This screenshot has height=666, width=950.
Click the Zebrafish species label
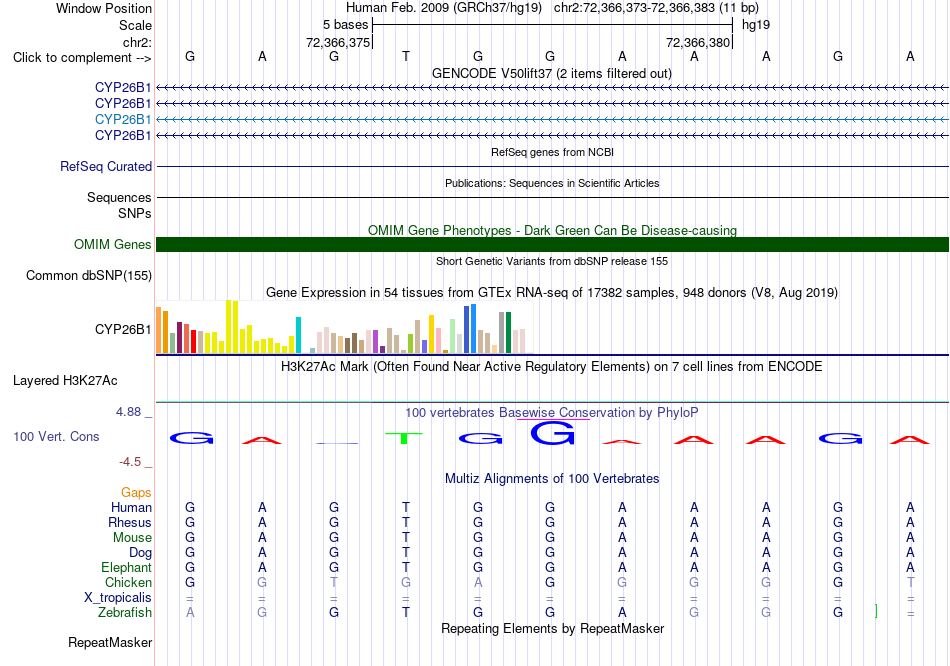click(125, 613)
